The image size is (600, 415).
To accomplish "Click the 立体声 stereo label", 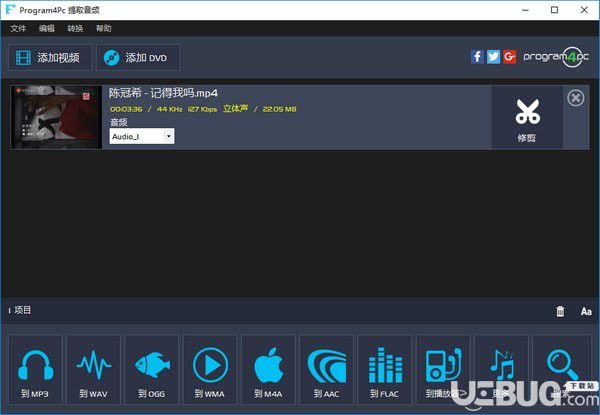I will pyautogui.click(x=235, y=109).
